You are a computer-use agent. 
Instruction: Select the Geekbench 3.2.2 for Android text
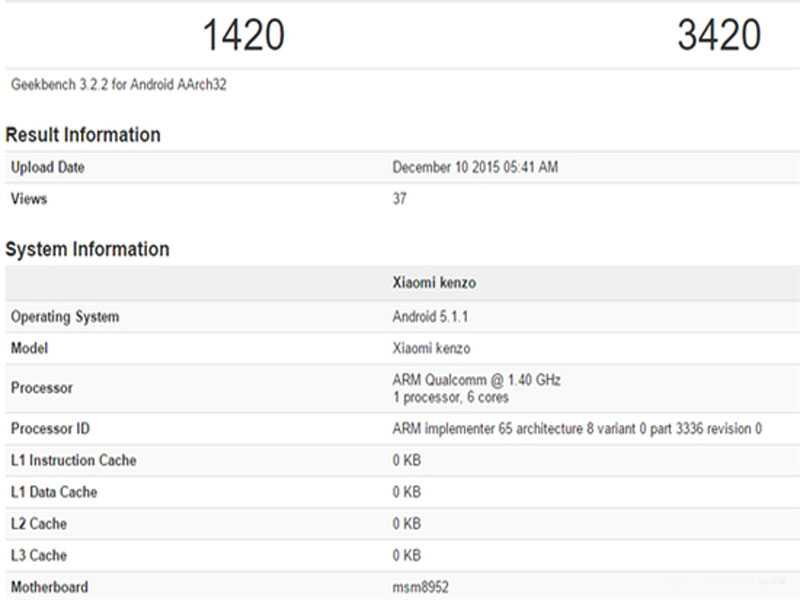[119, 85]
